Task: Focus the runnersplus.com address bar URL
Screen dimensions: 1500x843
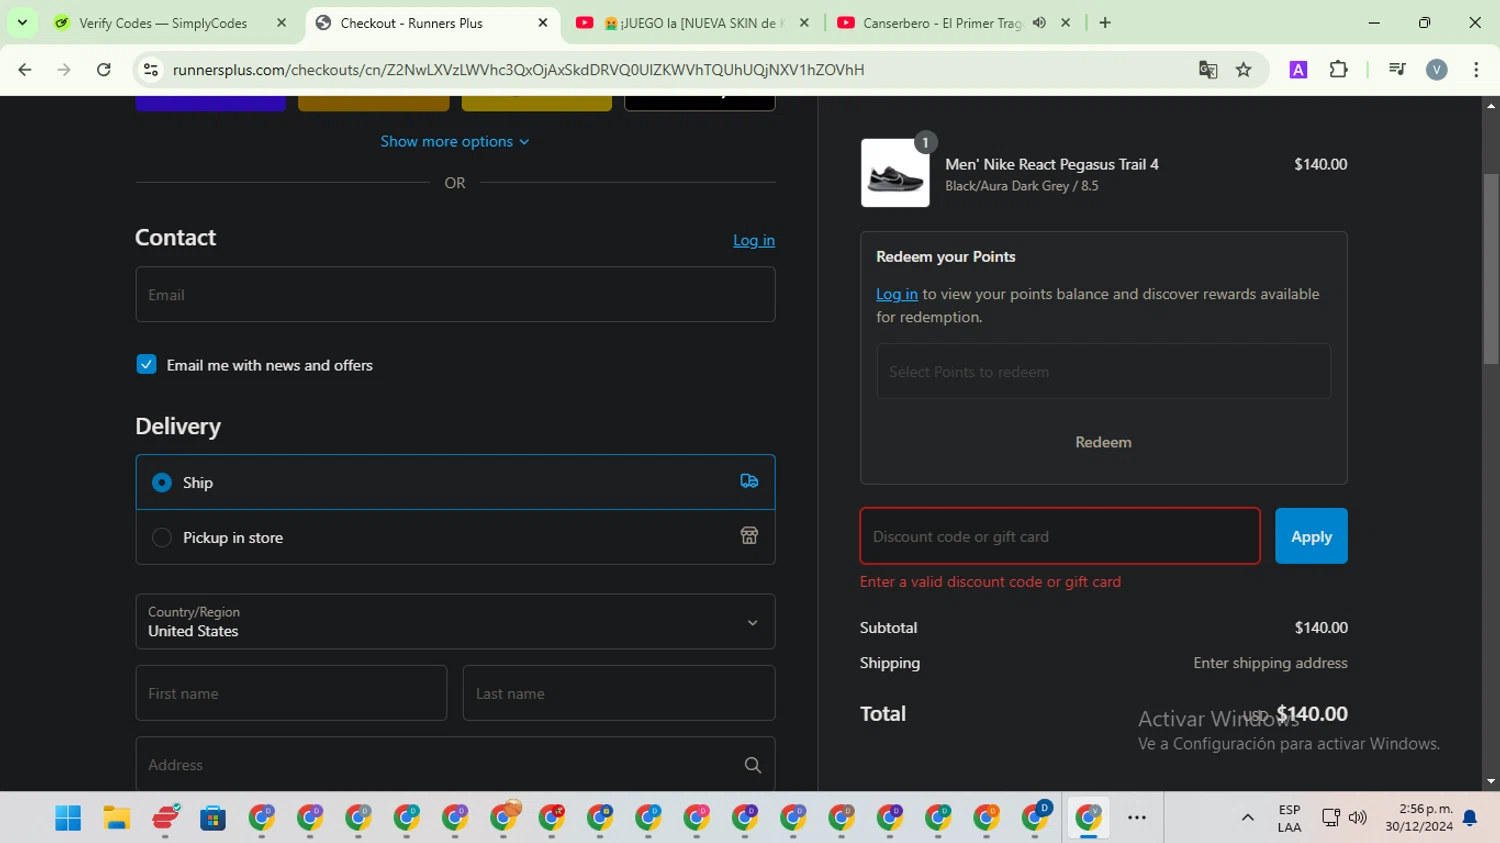Action: point(518,69)
